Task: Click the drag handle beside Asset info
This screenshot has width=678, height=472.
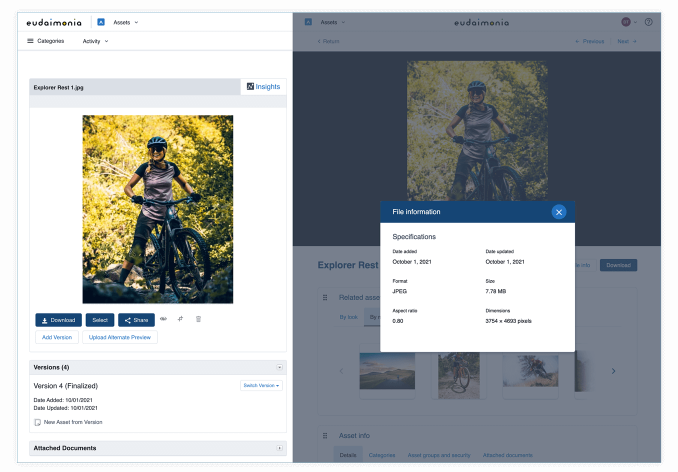Action: coord(325,436)
